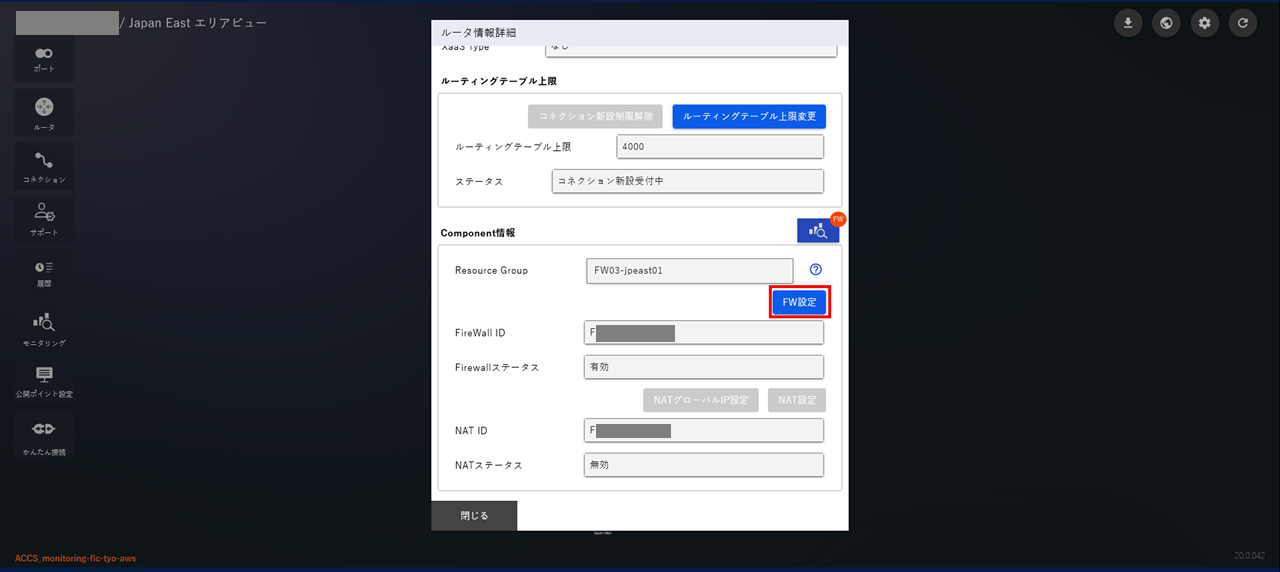This screenshot has height=572, width=1280.
Task: Click the Resource Group label
Action: pyautogui.click(x=491, y=270)
